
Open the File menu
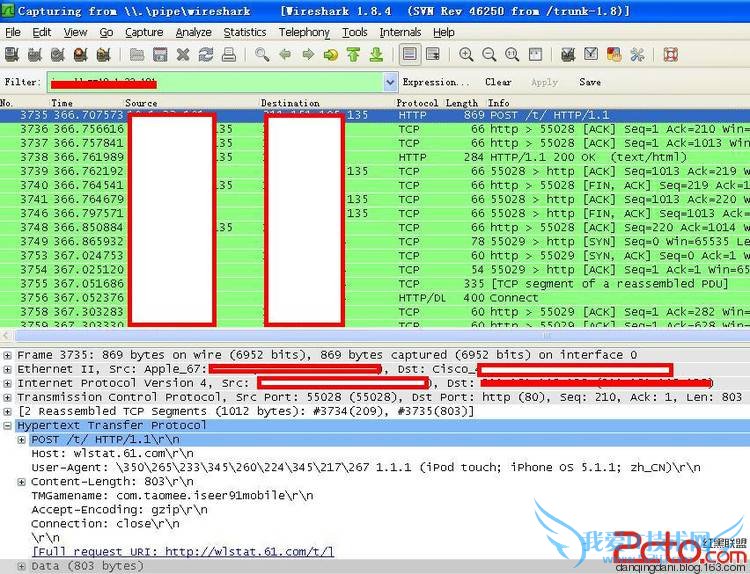13,32
